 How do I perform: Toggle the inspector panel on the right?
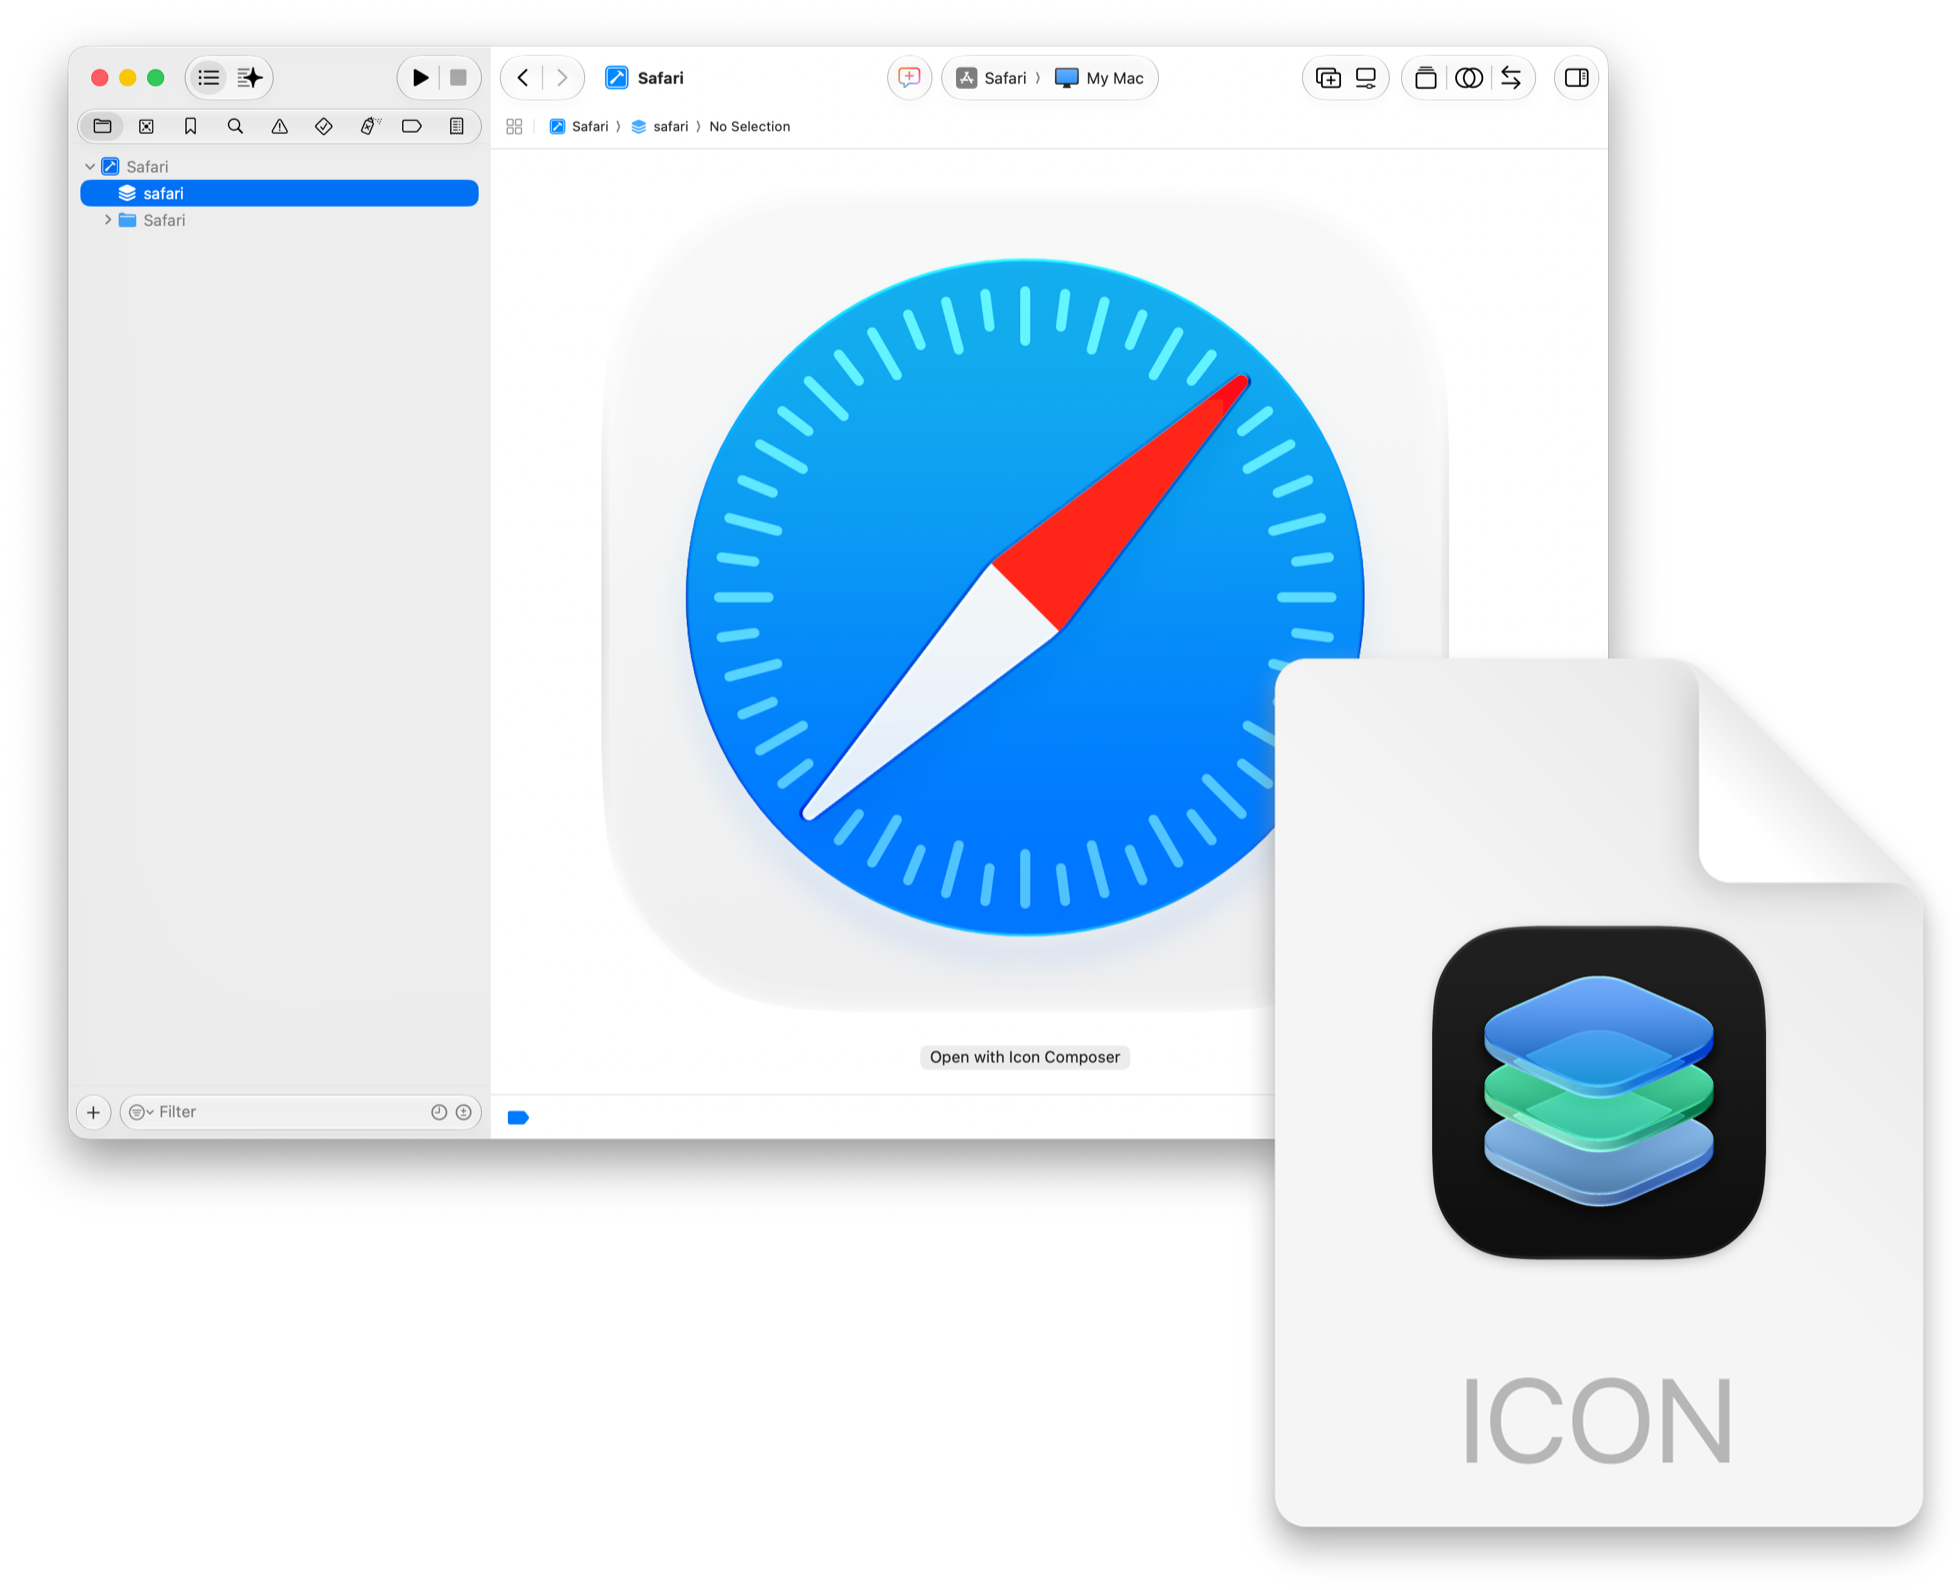tap(1577, 78)
